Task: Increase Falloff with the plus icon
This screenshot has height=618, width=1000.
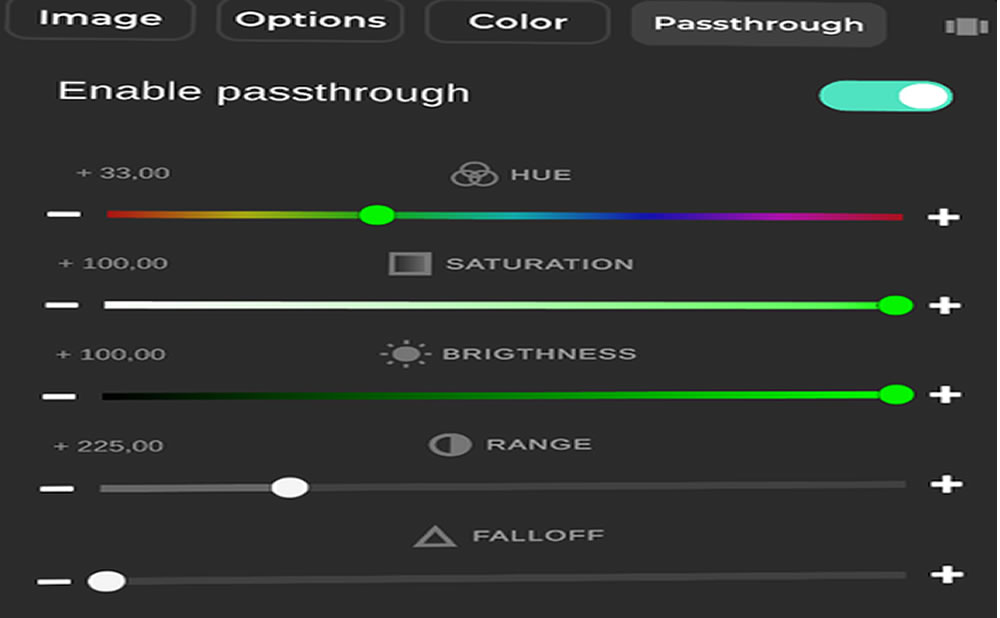Action: tap(946, 575)
